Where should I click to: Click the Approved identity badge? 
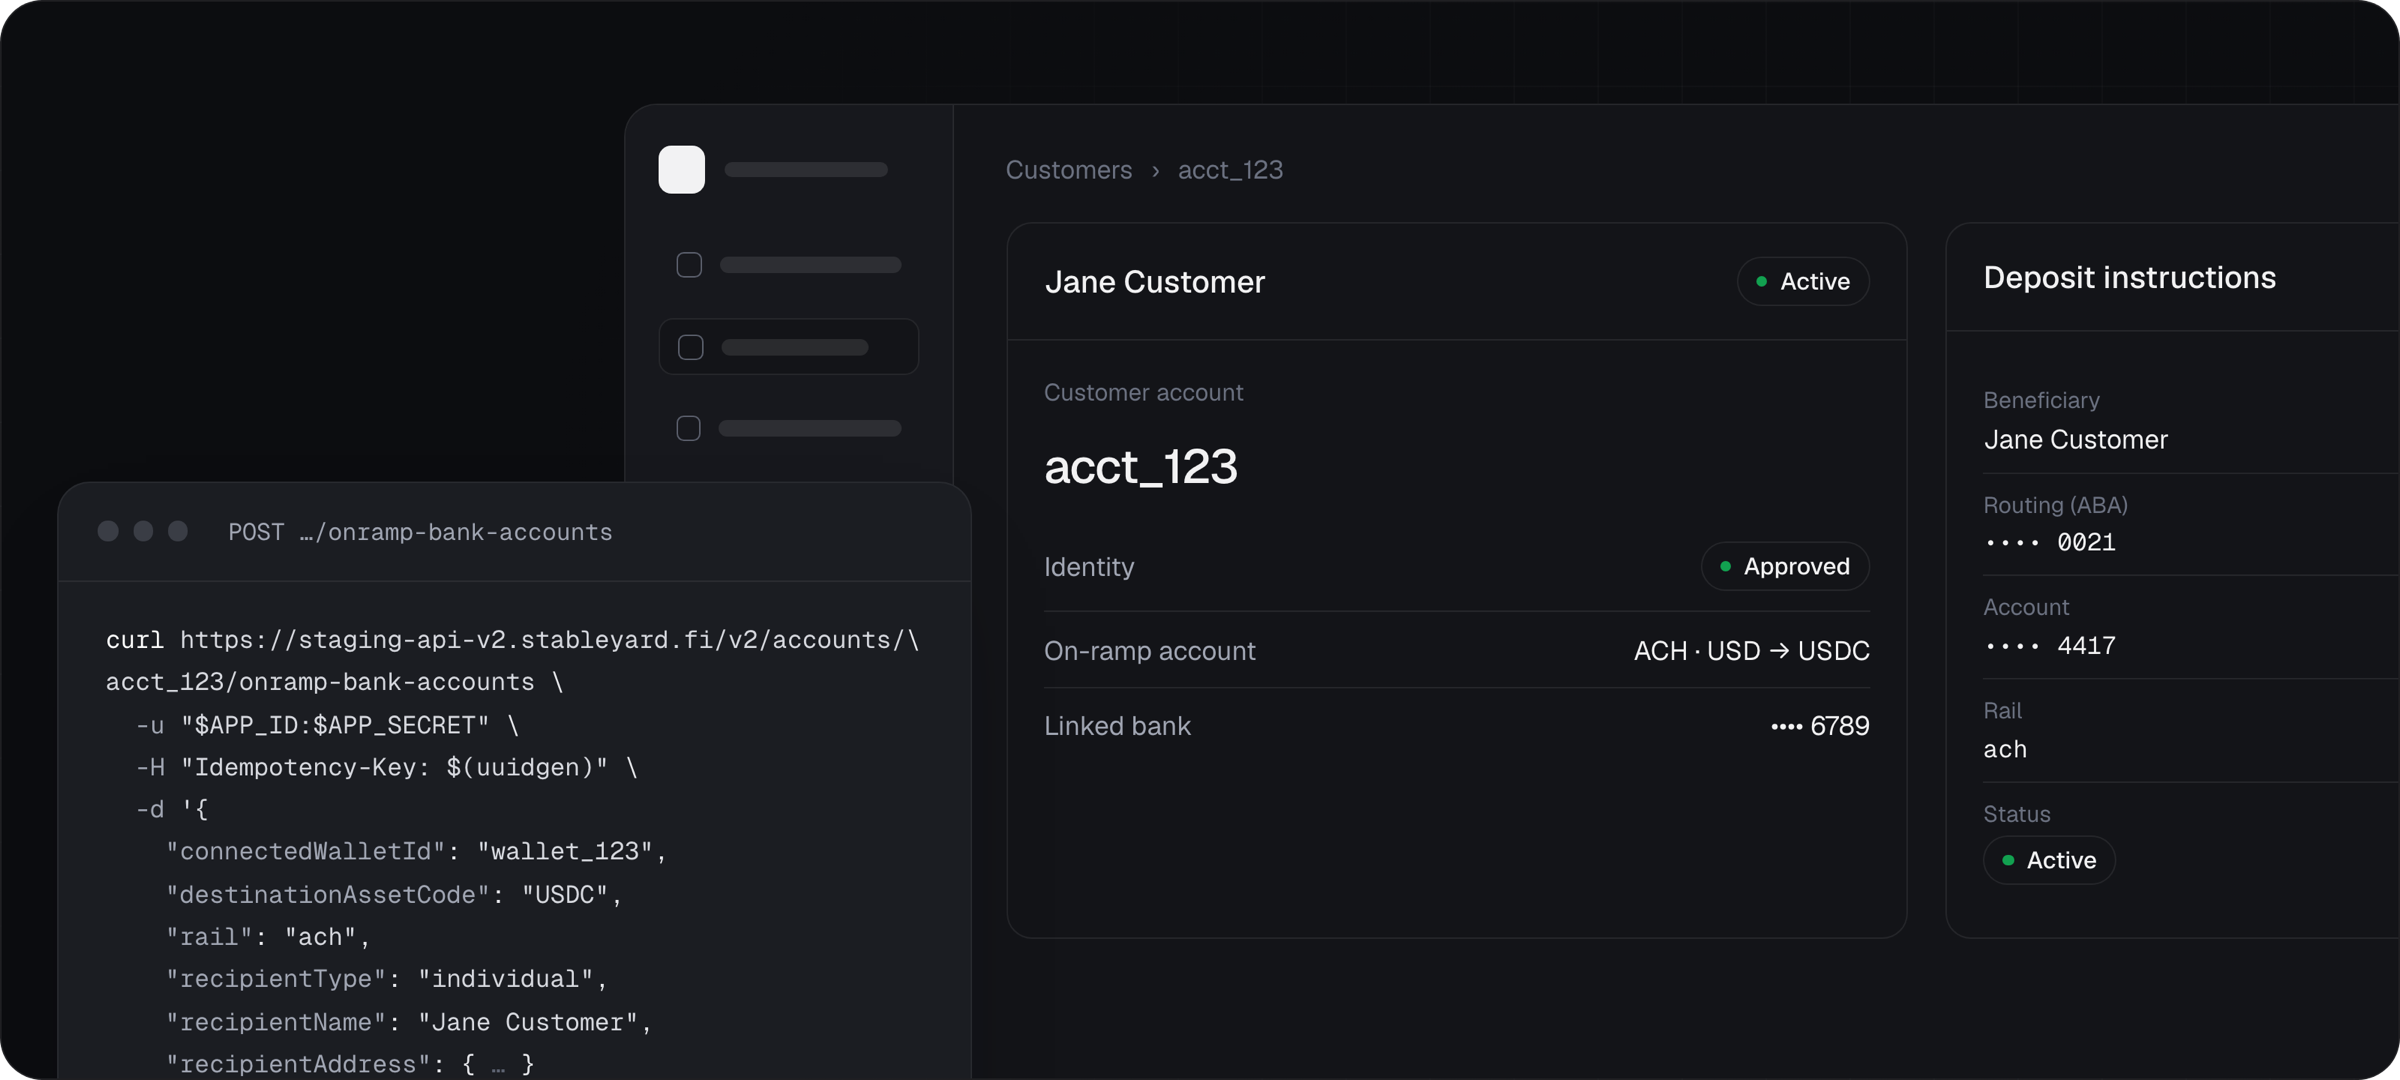[1785, 566]
